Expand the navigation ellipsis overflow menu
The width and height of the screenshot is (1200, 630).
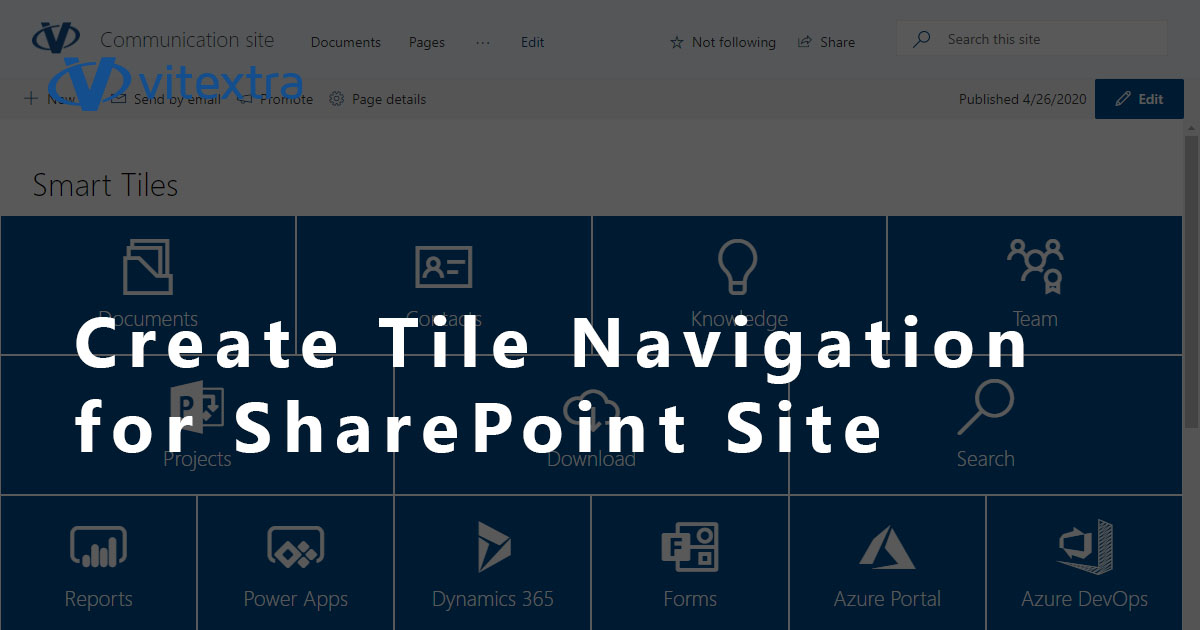tap(483, 42)
